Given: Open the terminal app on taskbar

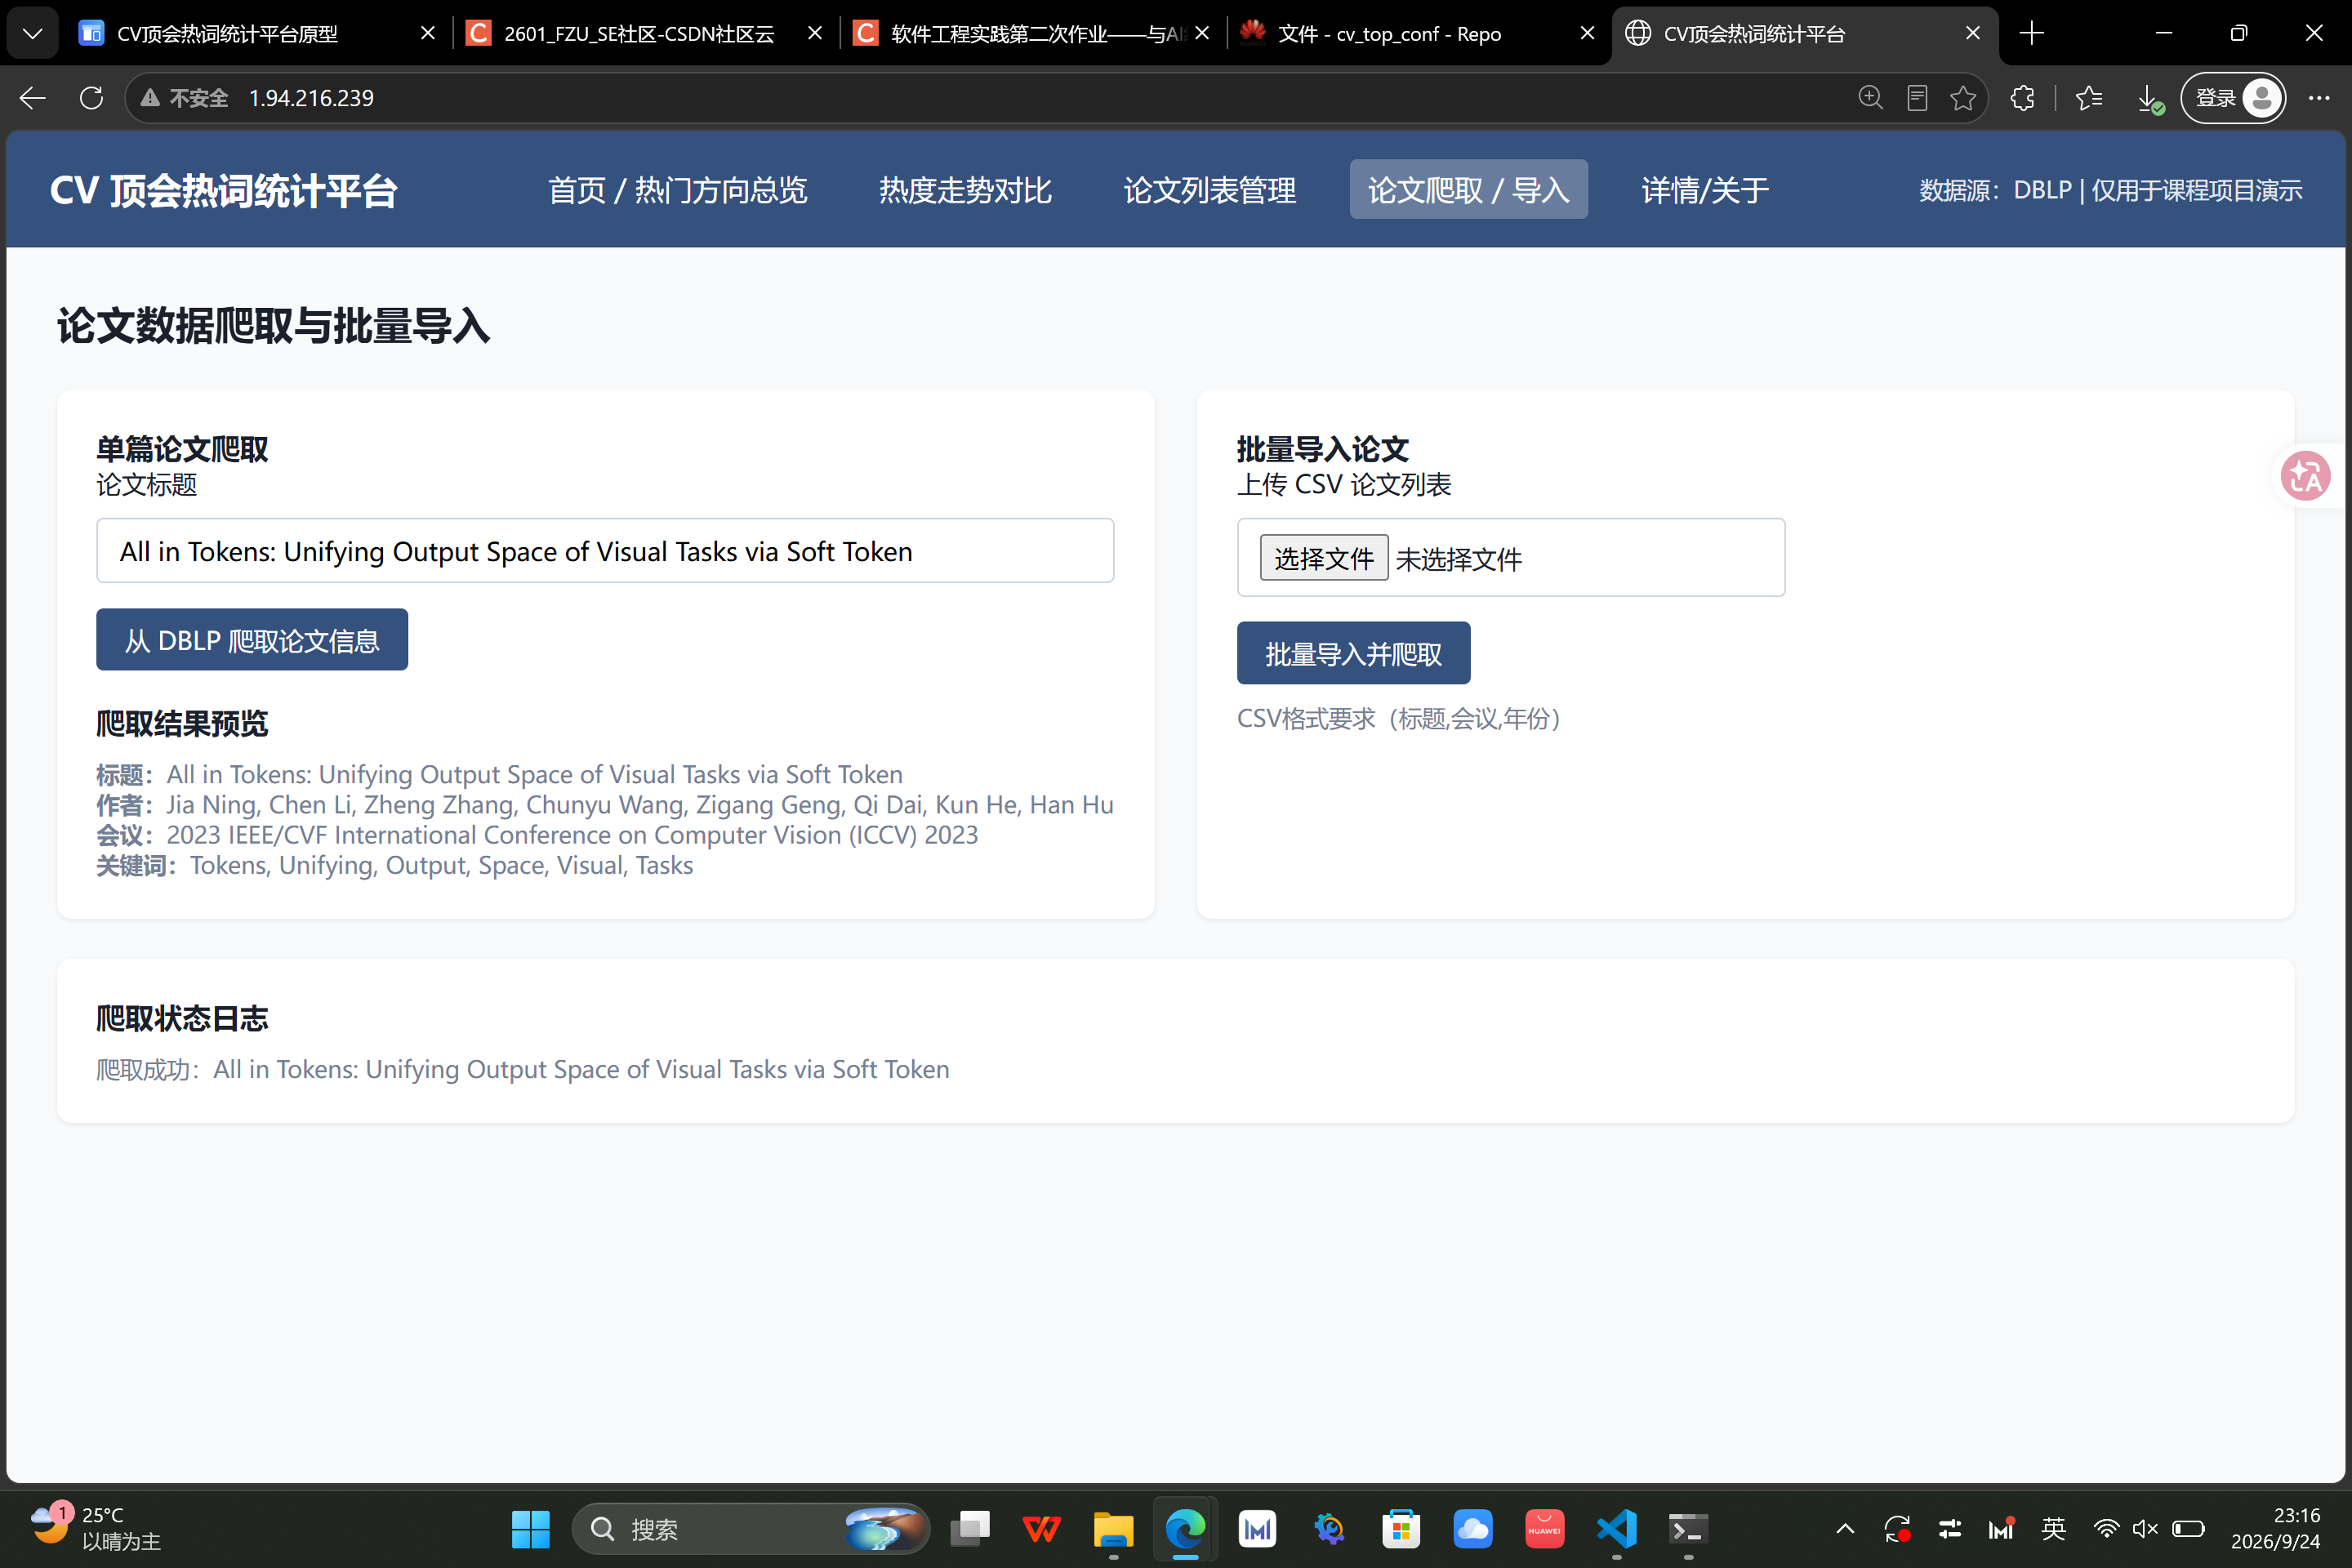Looking at the screenshot, I should 1688,1528.
